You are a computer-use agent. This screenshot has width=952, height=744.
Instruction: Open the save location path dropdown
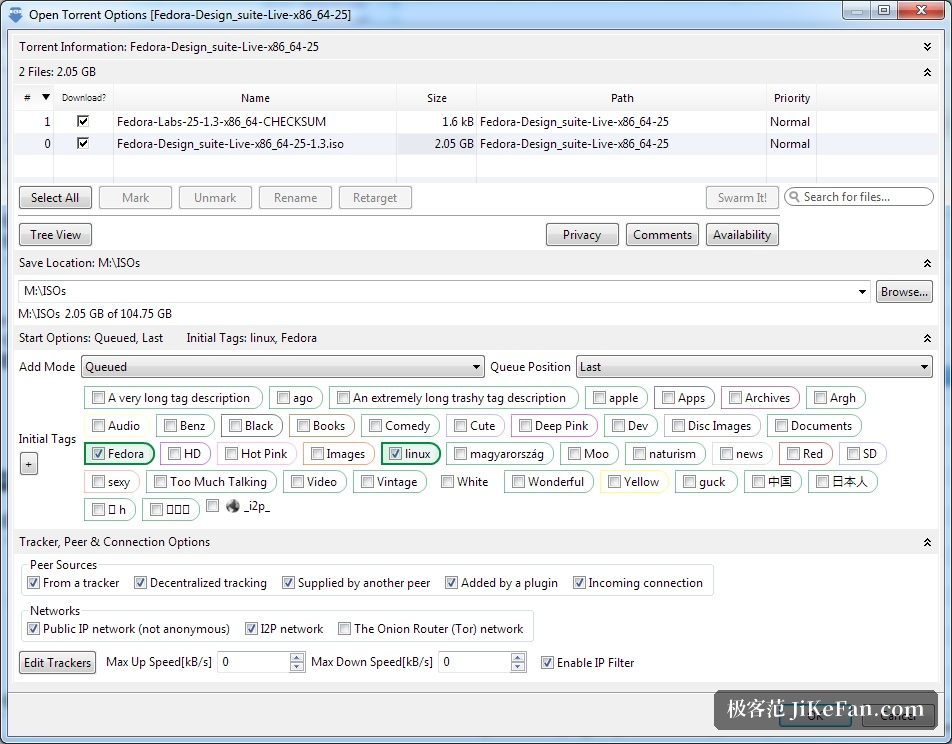click(x=862, y=292)
